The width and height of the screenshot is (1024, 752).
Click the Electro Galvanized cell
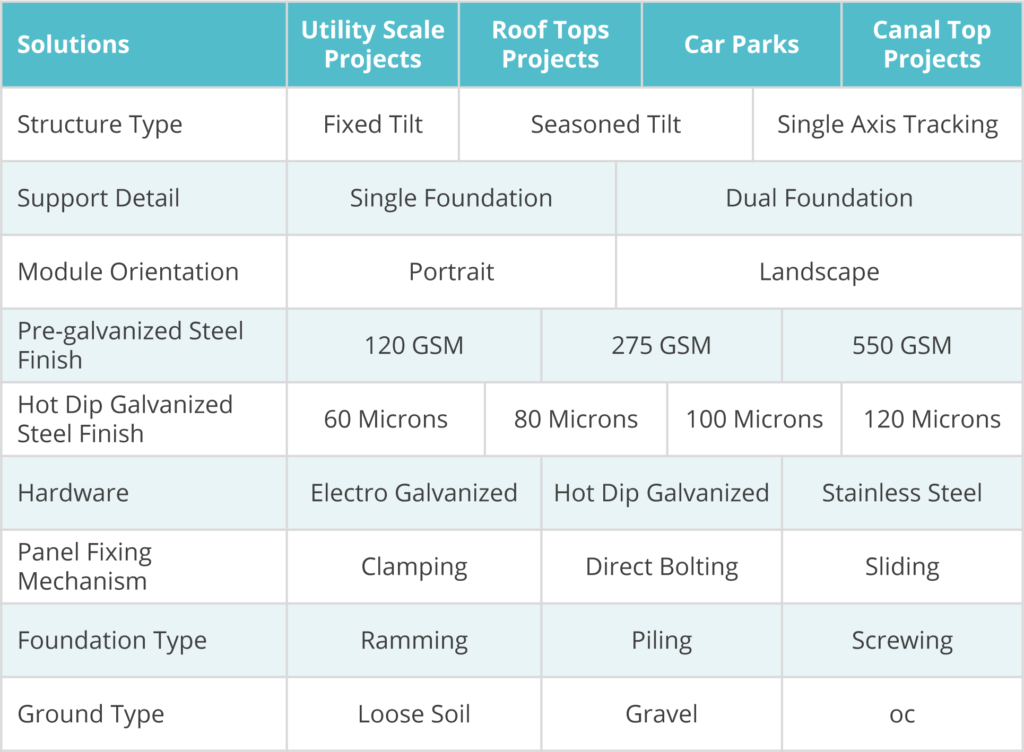point(414,493)
